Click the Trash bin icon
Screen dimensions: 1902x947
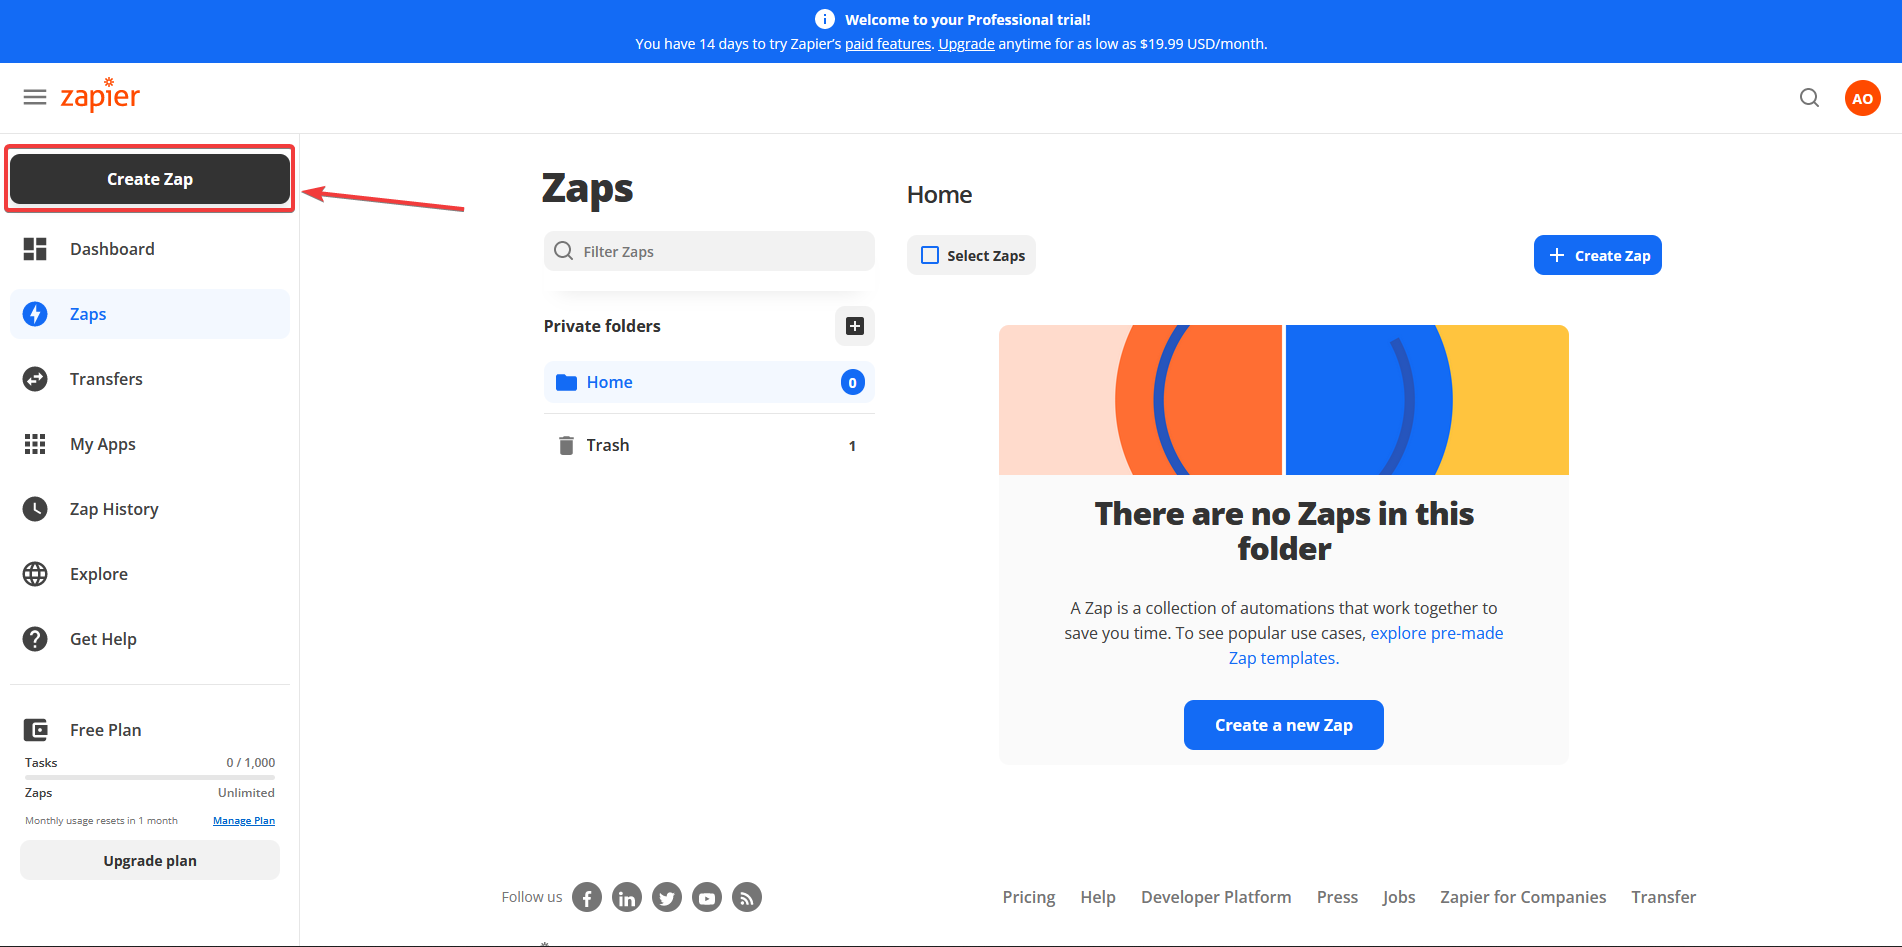tap(566, 445)
